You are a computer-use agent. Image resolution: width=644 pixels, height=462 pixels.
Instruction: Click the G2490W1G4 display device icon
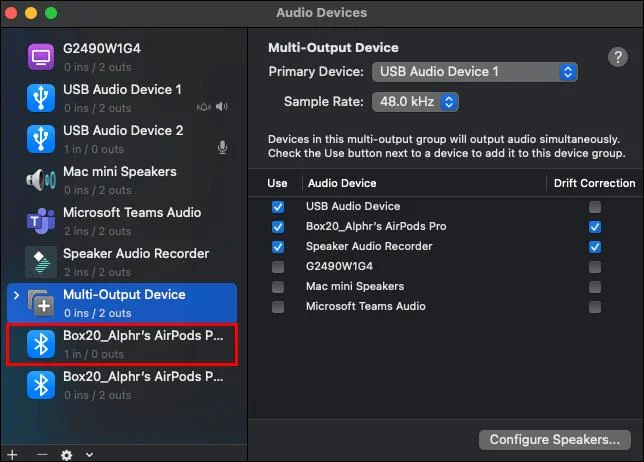click(41, 57)
